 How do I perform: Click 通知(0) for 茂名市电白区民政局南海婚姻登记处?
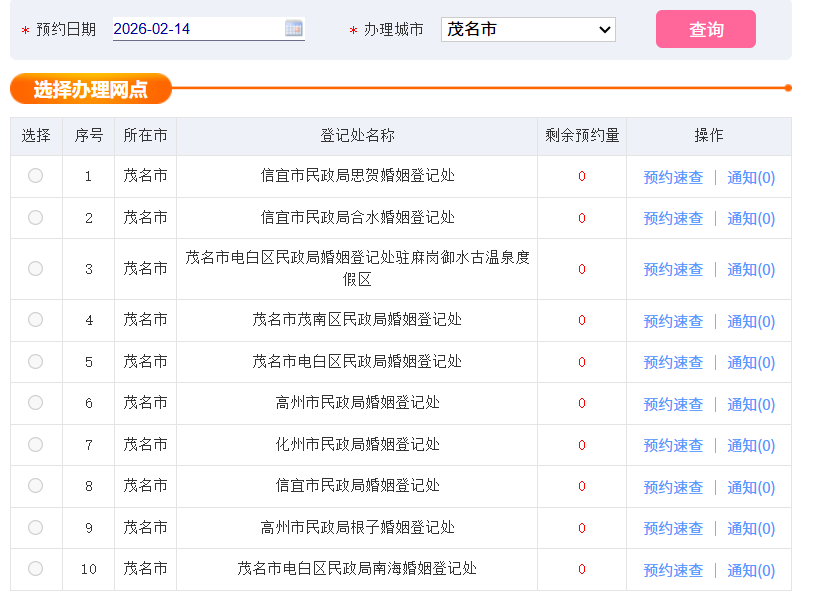pyautogui.click(x=751, y=569)
